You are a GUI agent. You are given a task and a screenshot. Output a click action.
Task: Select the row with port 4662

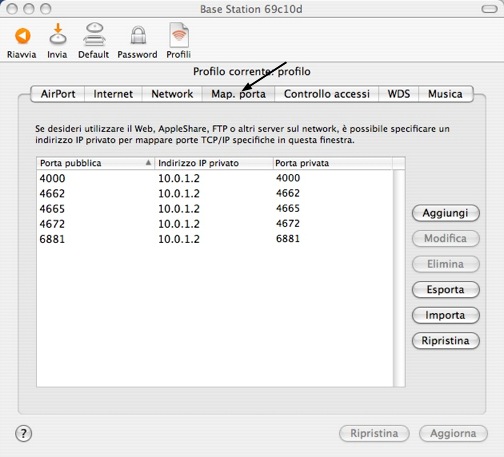click(x=215, y=193)
